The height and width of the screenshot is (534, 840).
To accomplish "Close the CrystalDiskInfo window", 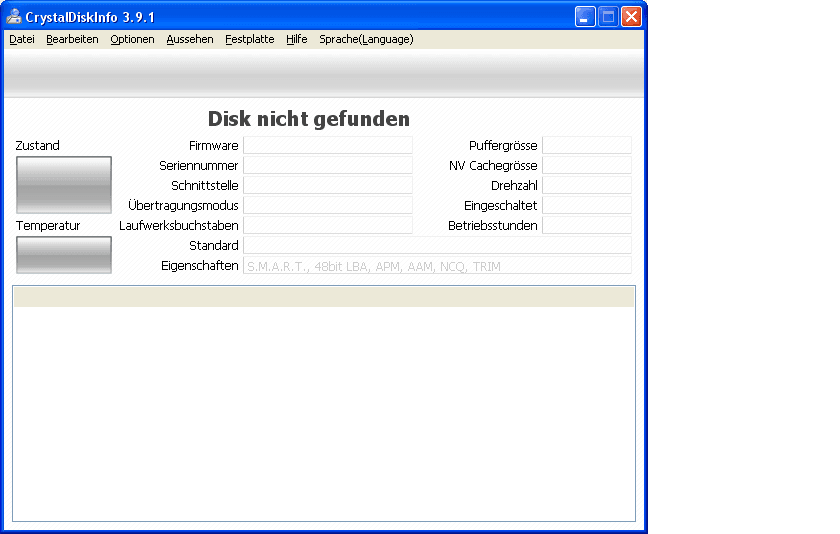I will 631,17.
